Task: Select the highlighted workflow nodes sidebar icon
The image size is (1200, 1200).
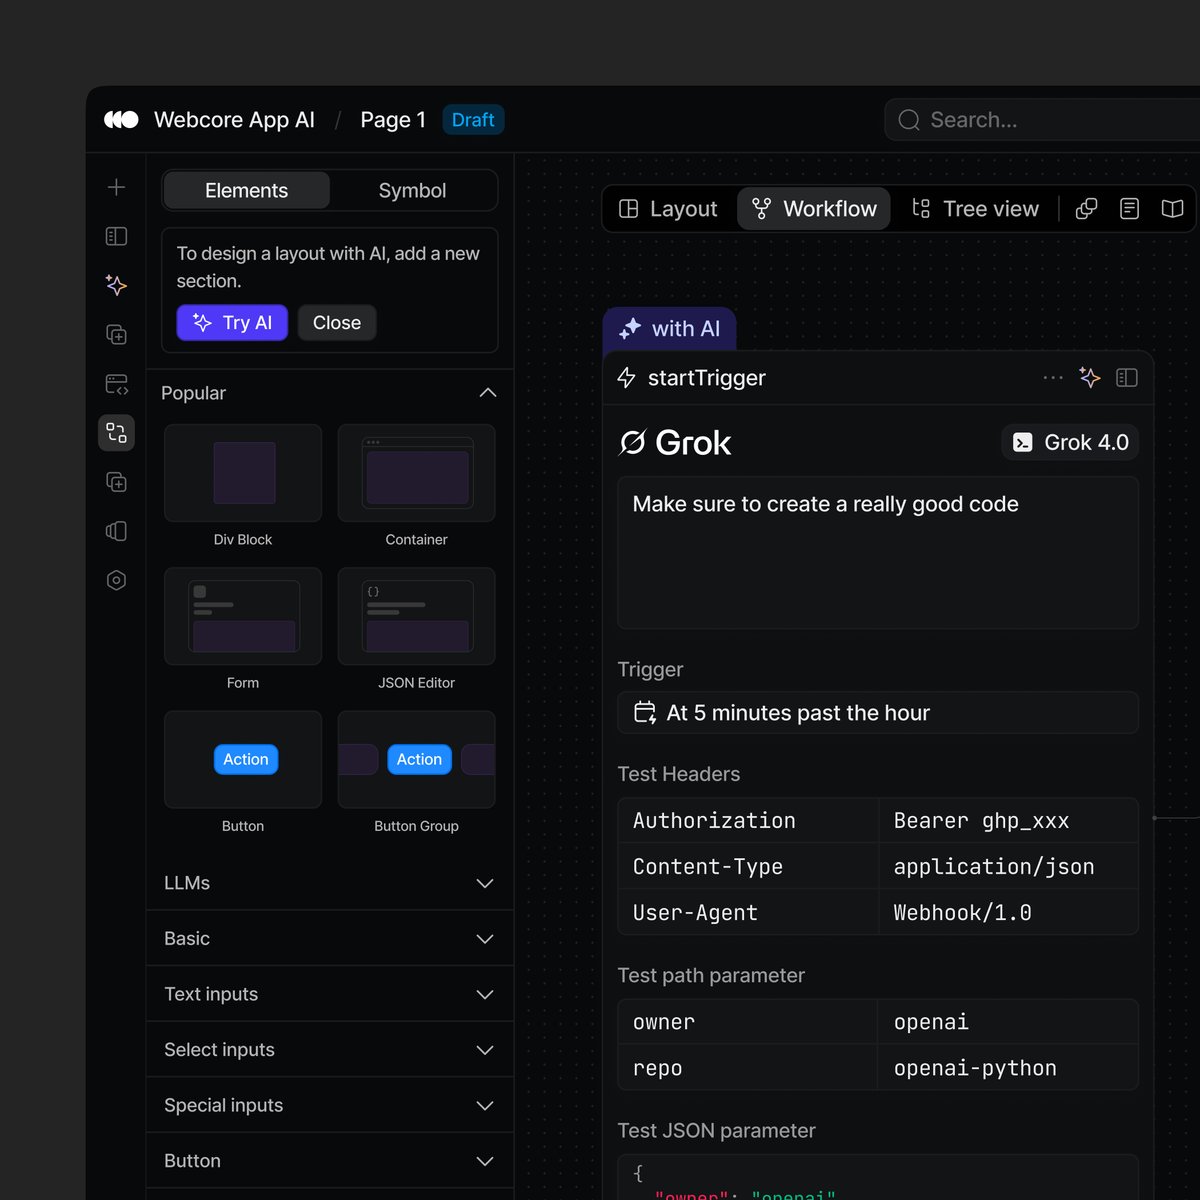Action: (116, 433)
